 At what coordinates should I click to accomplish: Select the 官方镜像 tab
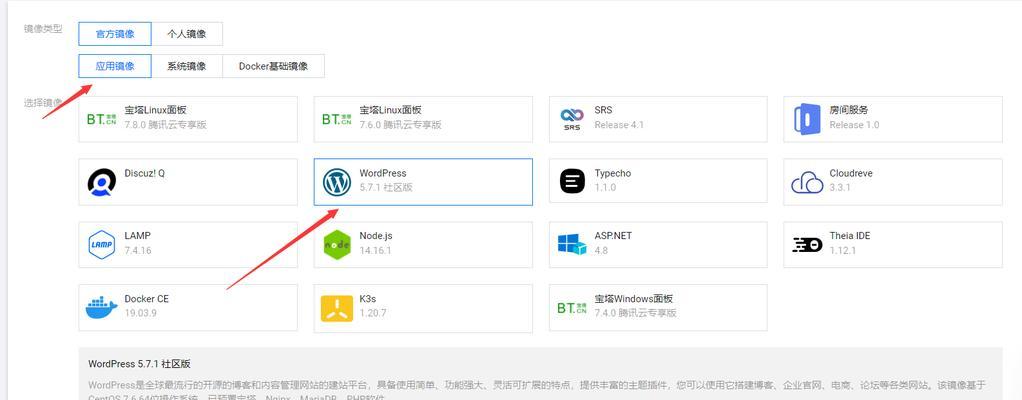coord(115,34)
